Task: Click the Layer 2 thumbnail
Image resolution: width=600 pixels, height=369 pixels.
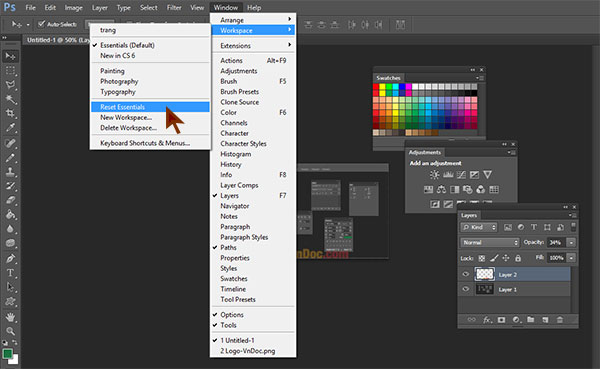Action: pos(485,274)
